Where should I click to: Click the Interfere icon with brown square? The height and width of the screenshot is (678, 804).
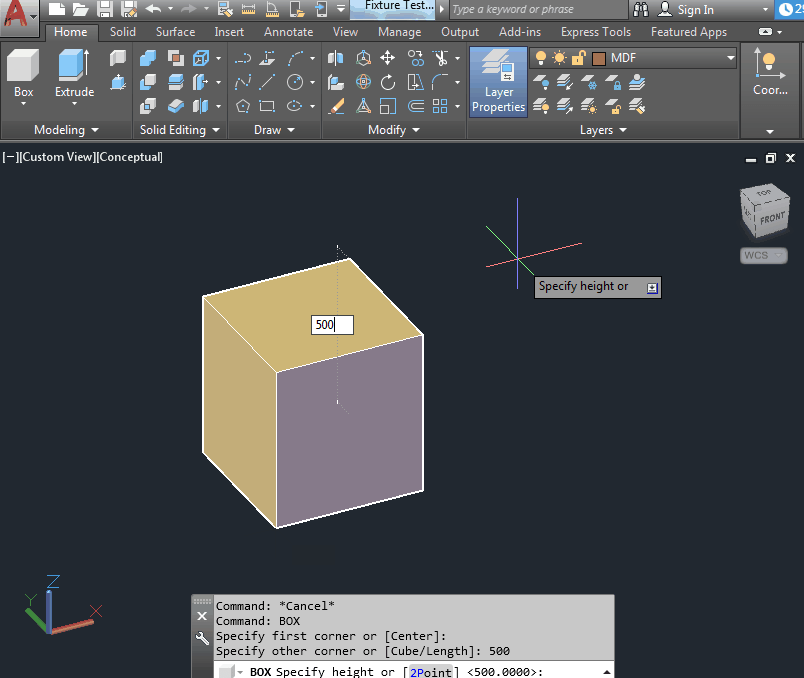click(x=175, y=58)
